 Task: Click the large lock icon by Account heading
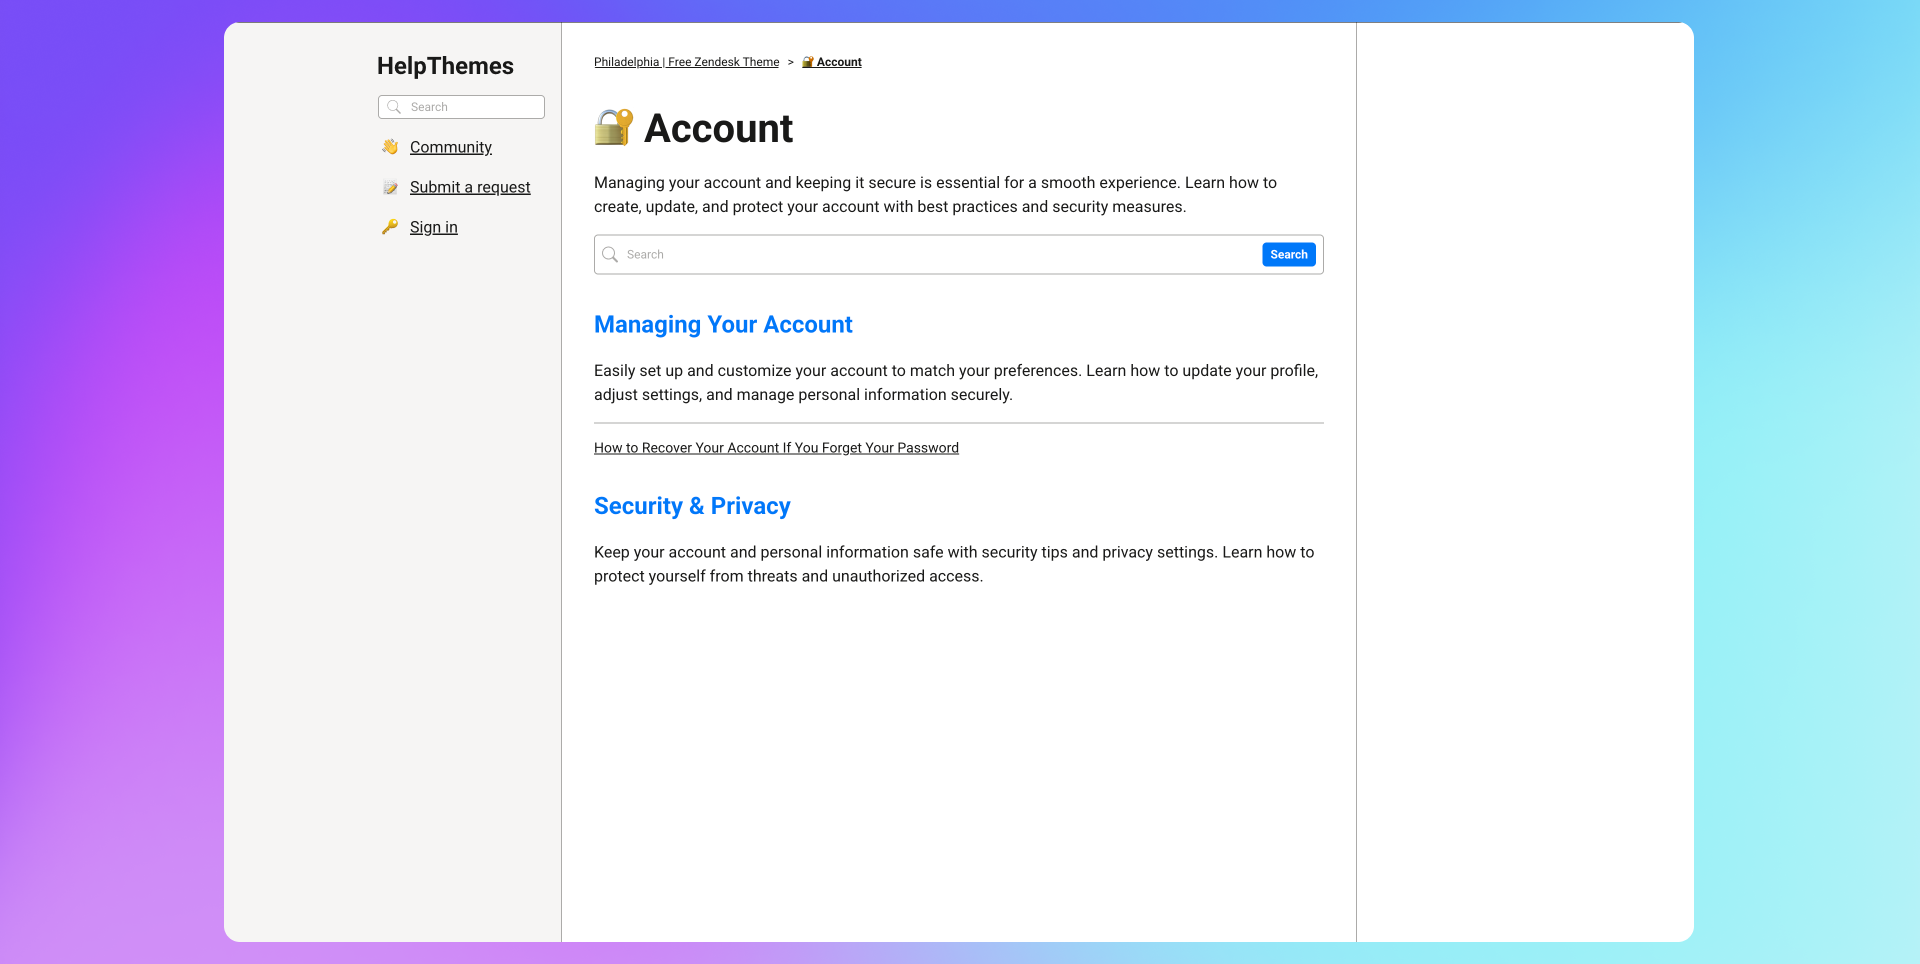[x=613, y=128]
